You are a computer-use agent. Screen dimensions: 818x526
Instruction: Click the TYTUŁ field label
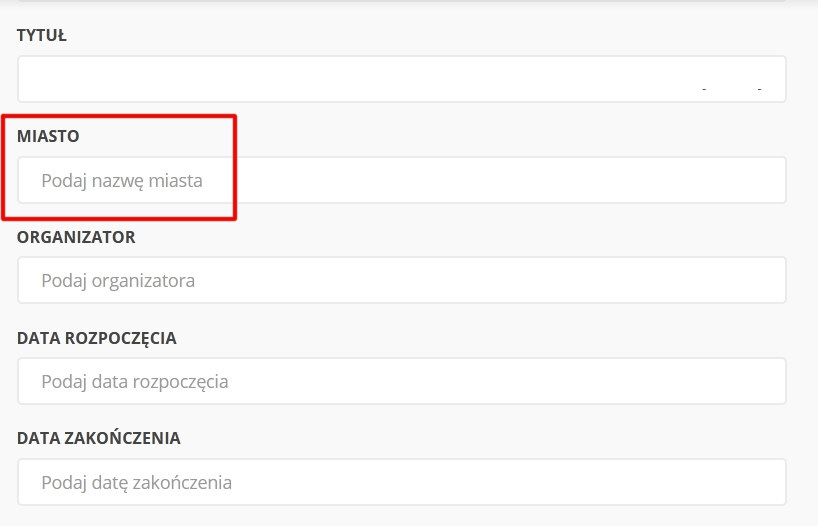pos(42,36)
